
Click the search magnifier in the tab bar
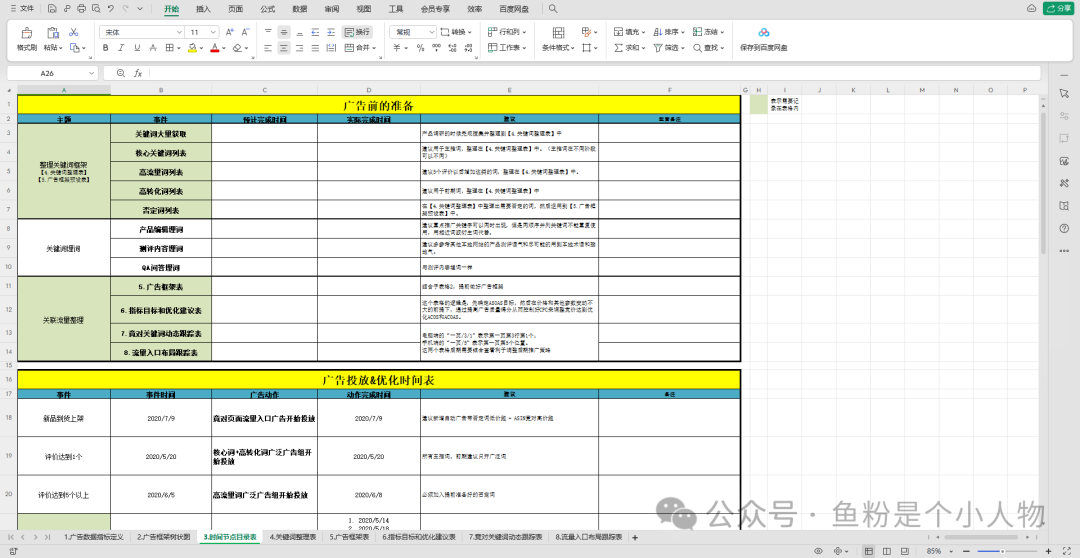pos(552,9)
